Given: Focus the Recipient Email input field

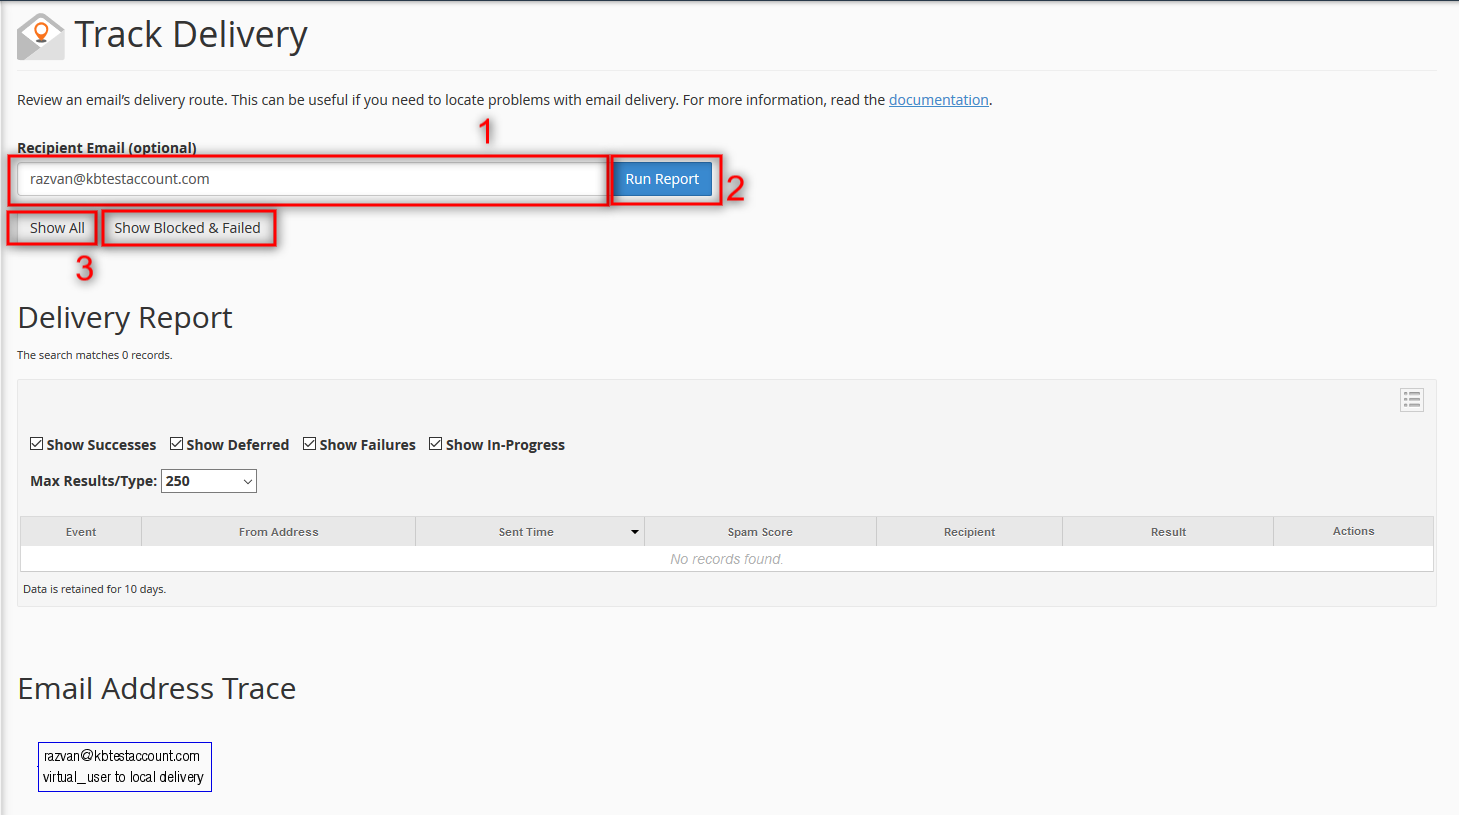Looking at the screenshot, I should click(x=310, y=179).
